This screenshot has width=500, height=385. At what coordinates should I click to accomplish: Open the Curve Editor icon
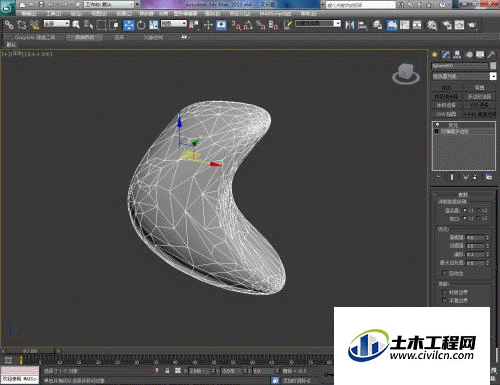(x=405, y=25)
